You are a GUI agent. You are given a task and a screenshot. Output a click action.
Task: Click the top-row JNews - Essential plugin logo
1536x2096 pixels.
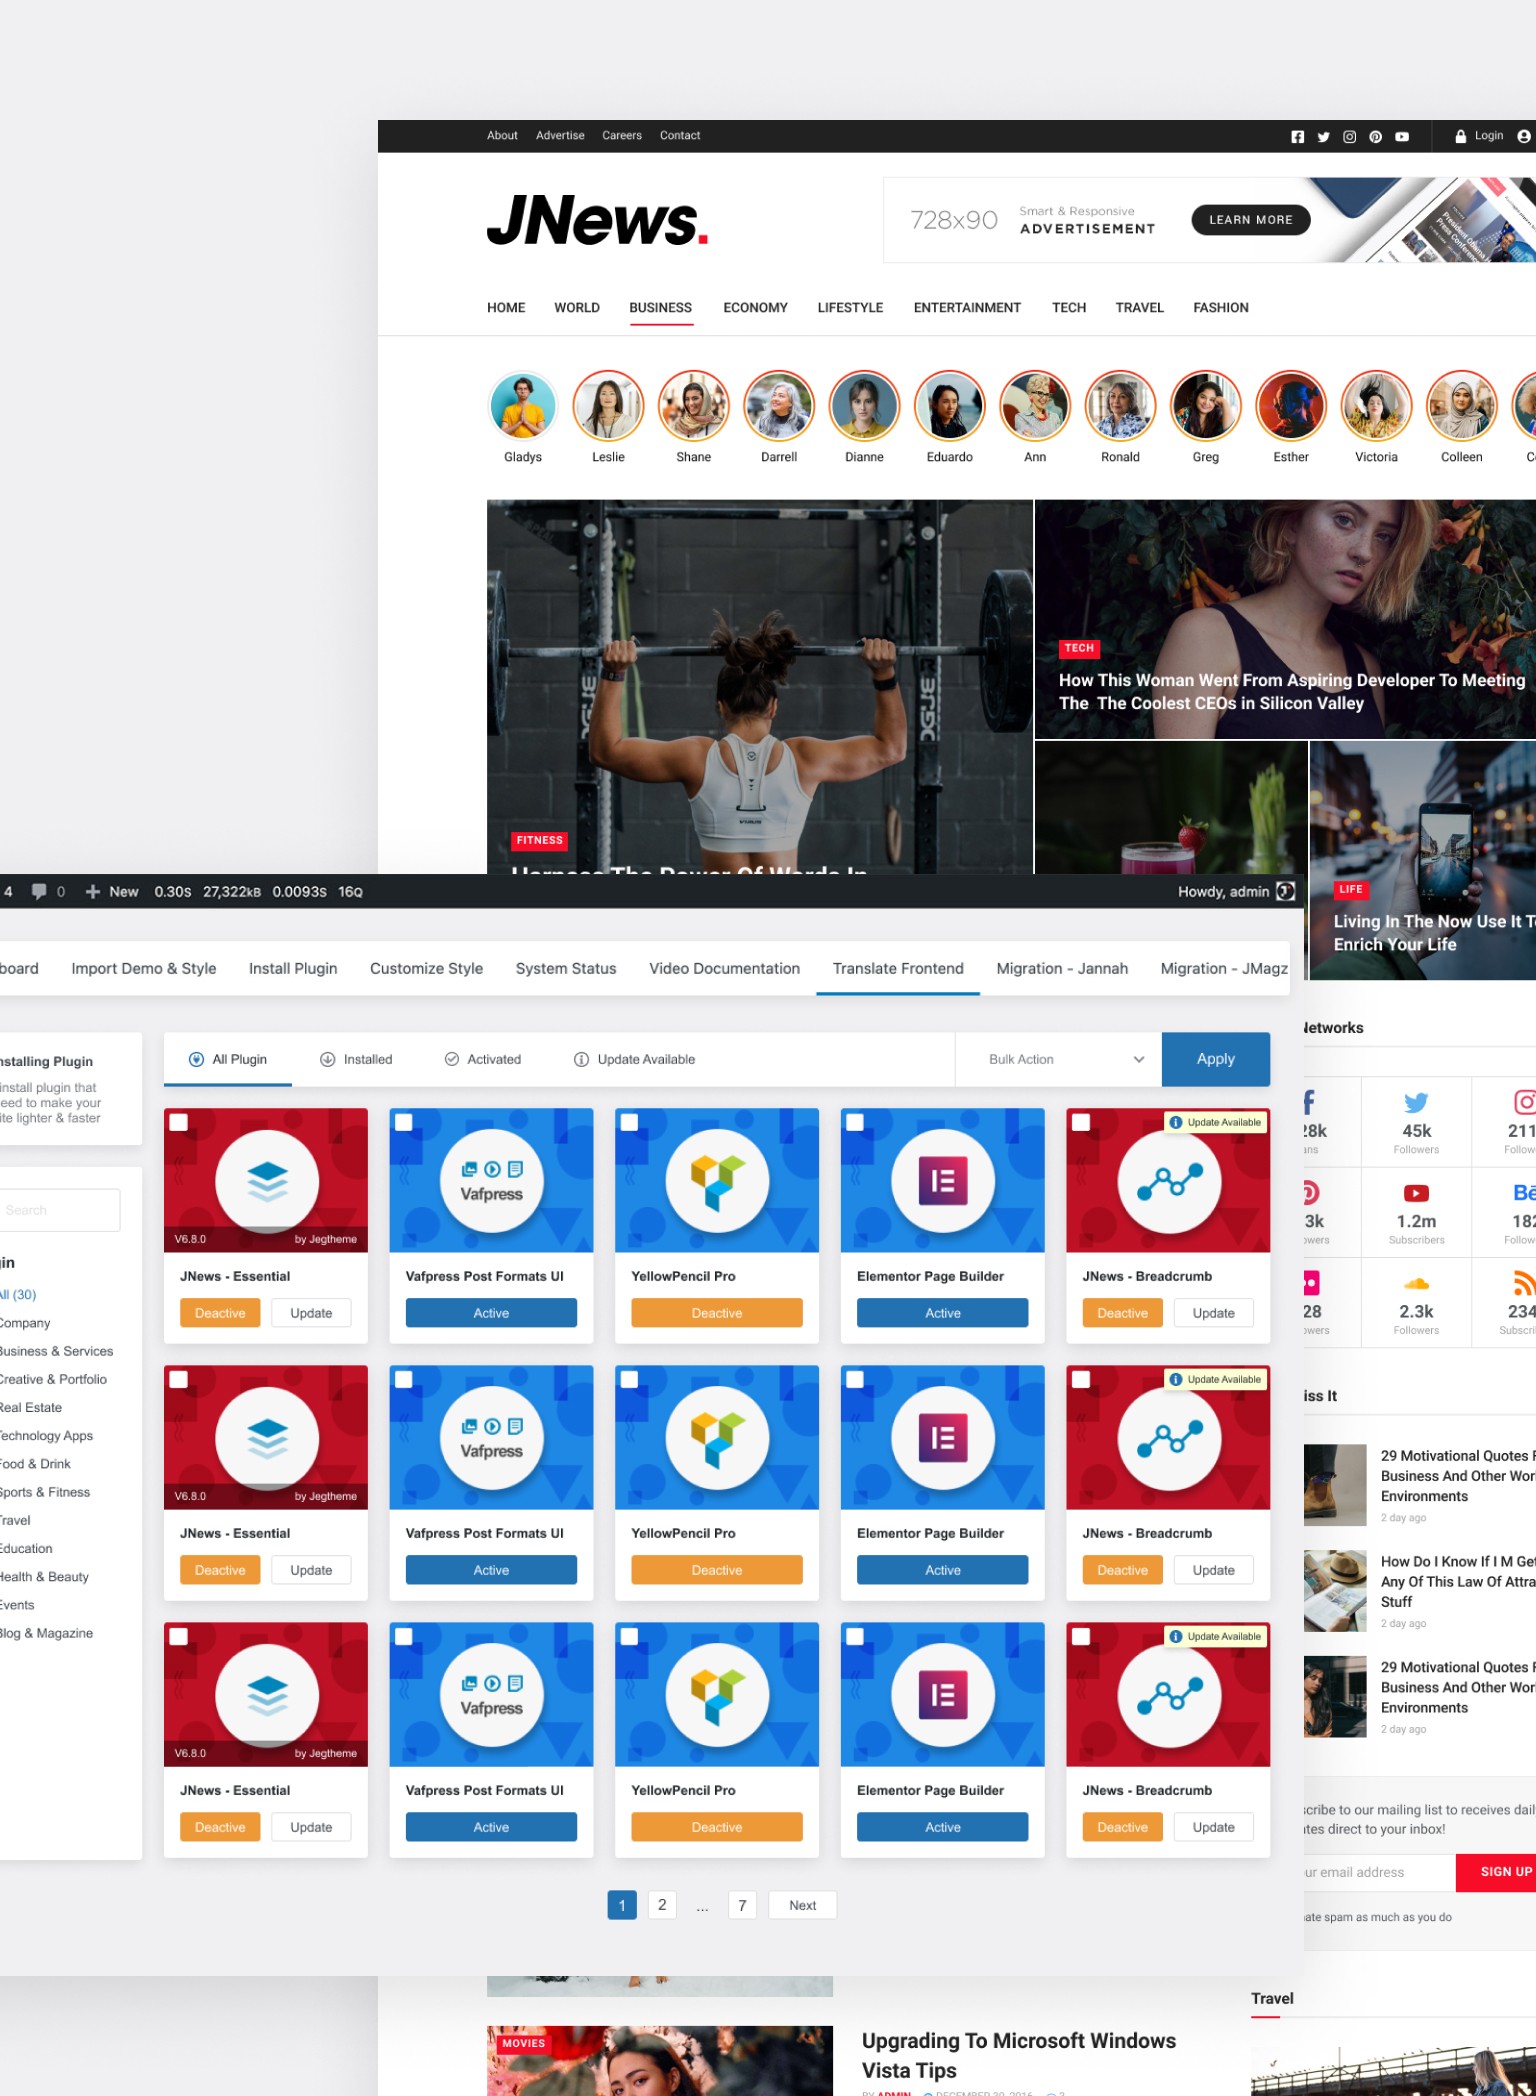tap(267, 1181)
